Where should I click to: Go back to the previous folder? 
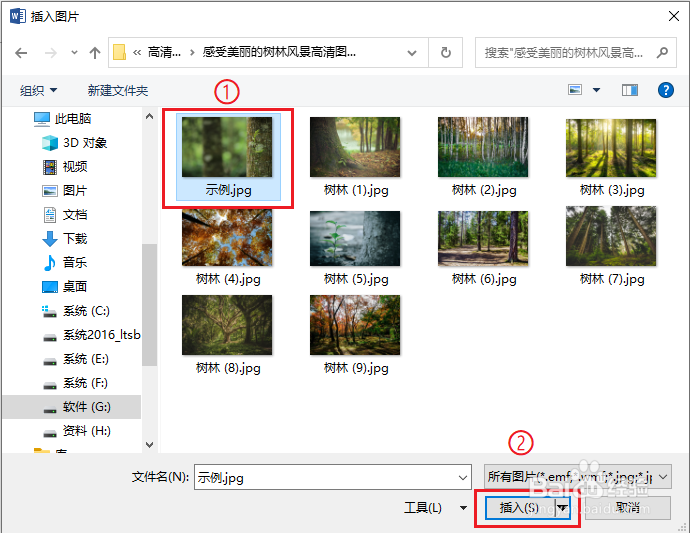21,53
